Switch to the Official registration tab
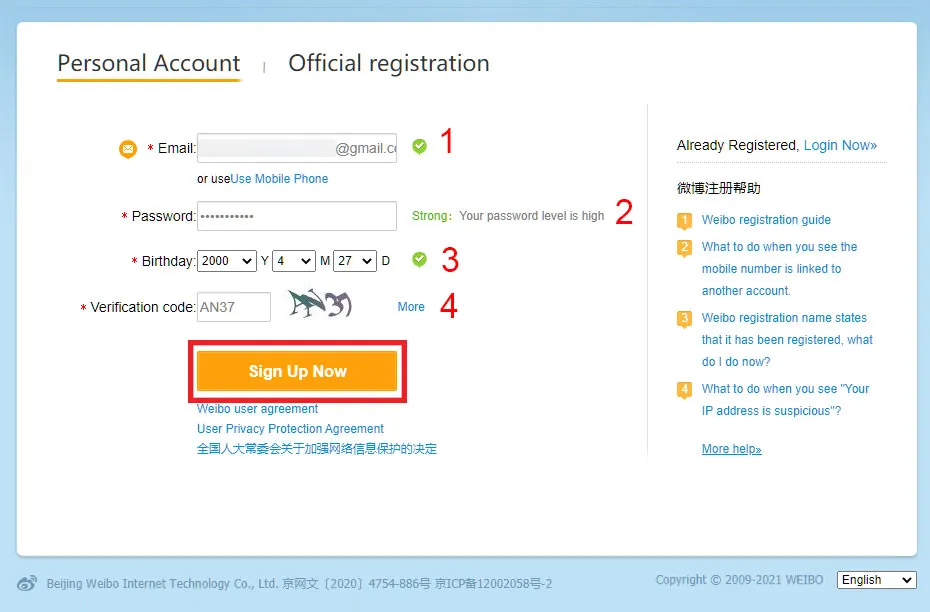Image resolution: width=930 pixels, height=612 pixels. [388, 63]
